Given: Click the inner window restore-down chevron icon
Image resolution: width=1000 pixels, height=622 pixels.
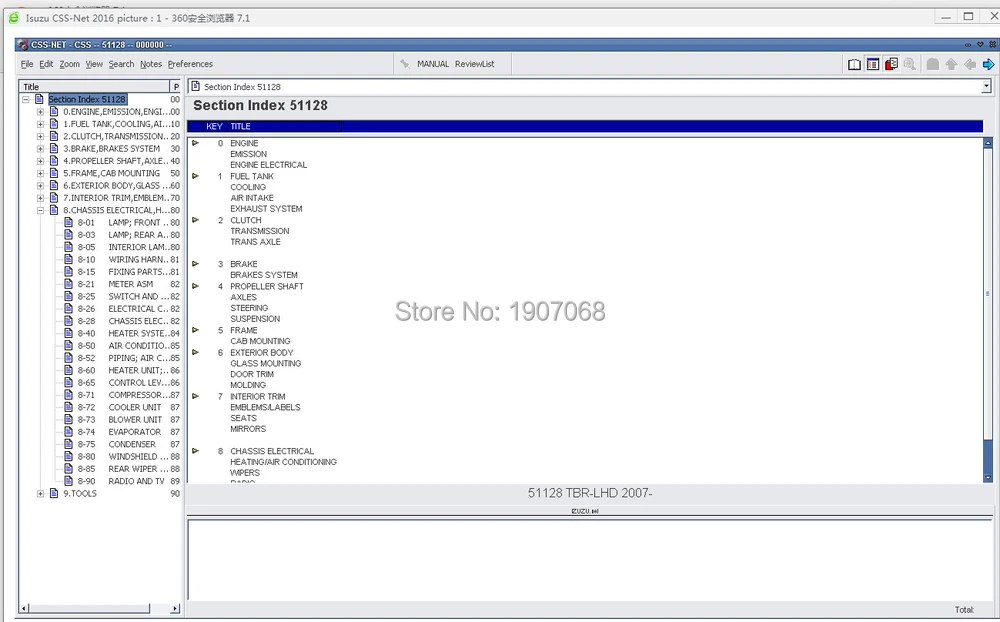Looking at the screenshot, I should 980,45.
